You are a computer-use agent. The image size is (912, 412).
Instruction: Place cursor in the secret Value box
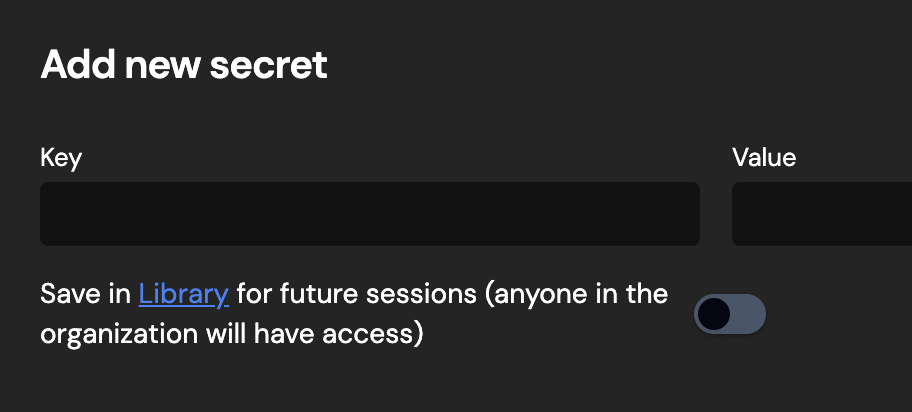tap(822, 214)
